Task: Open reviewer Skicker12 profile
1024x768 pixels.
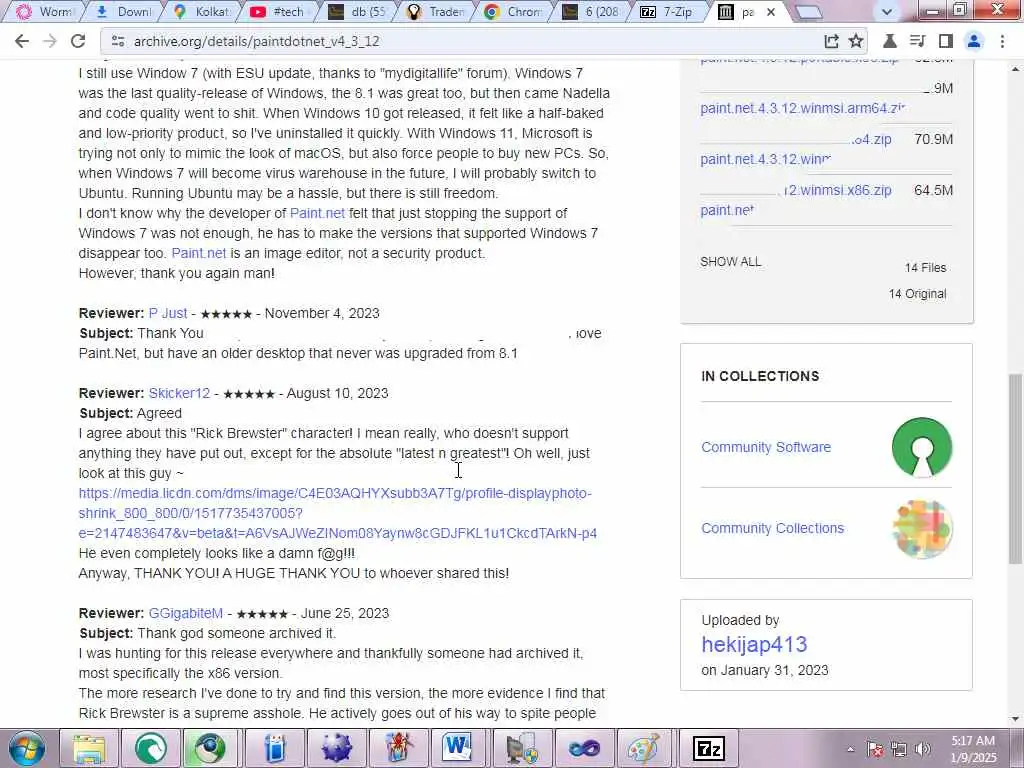Action: coord(180,393)
